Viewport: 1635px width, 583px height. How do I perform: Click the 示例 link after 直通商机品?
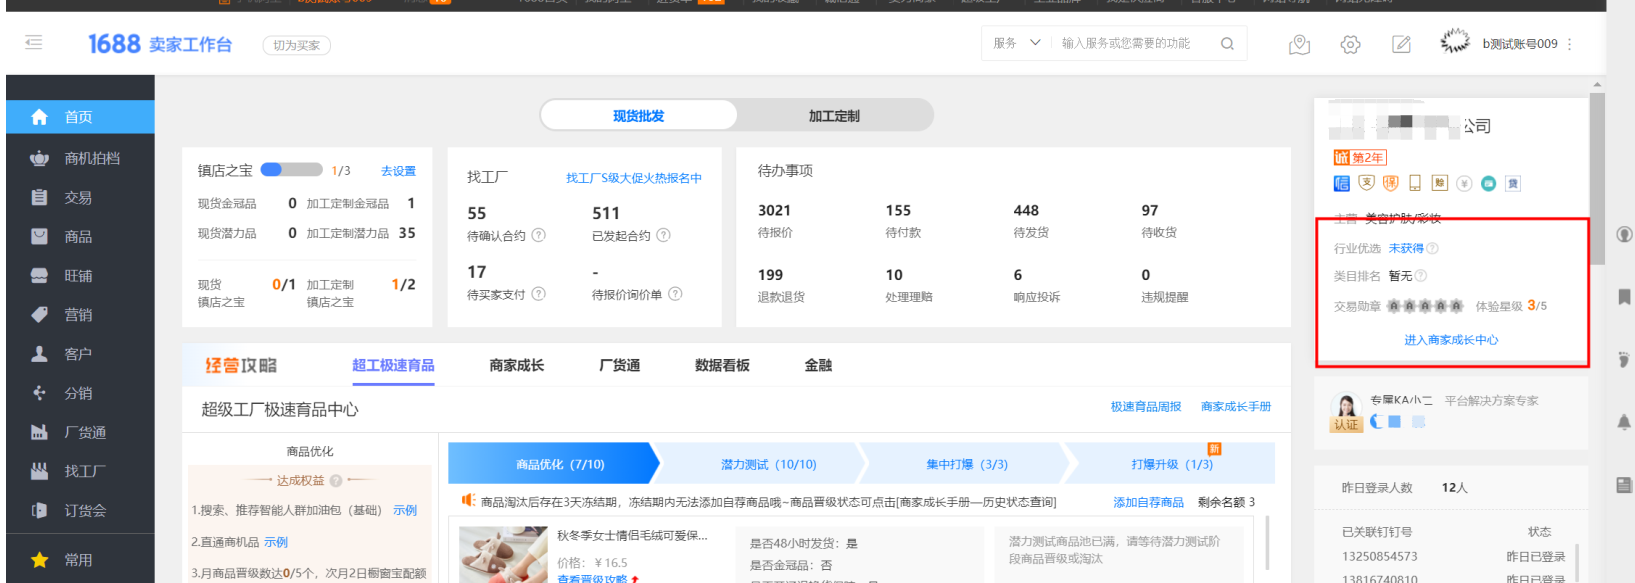(x=276, y=542)
